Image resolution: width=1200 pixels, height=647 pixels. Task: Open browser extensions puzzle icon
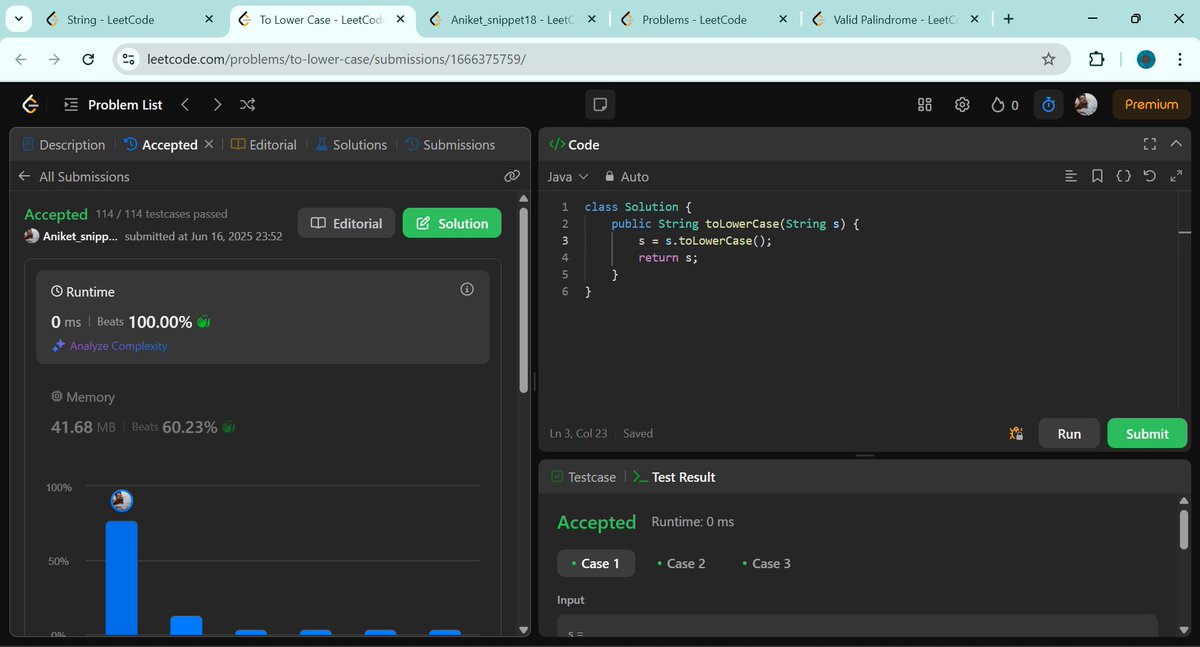pyautogui.click(x=1096, y=60)
